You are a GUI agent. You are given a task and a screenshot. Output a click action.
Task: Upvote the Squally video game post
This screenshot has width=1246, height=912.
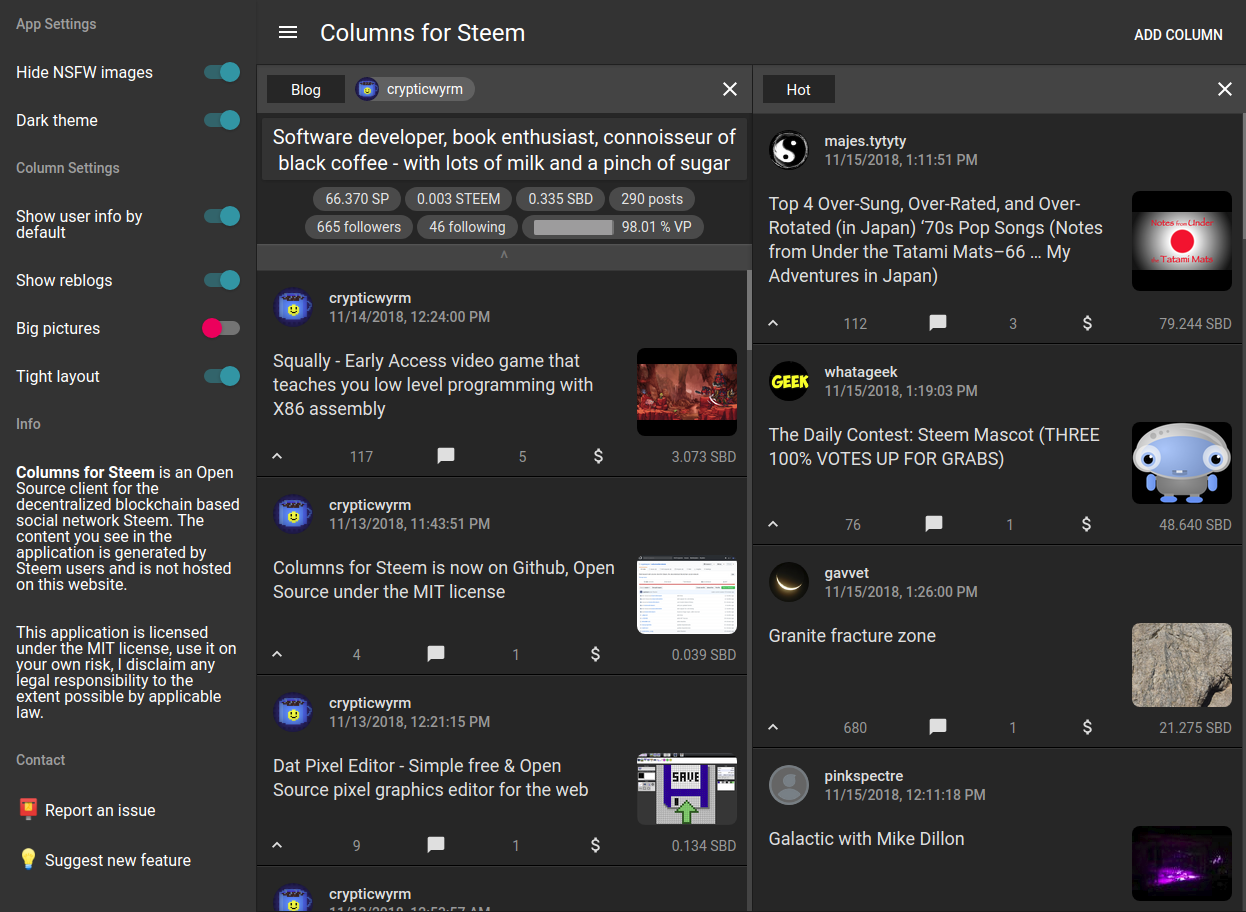tap(277, 456)
